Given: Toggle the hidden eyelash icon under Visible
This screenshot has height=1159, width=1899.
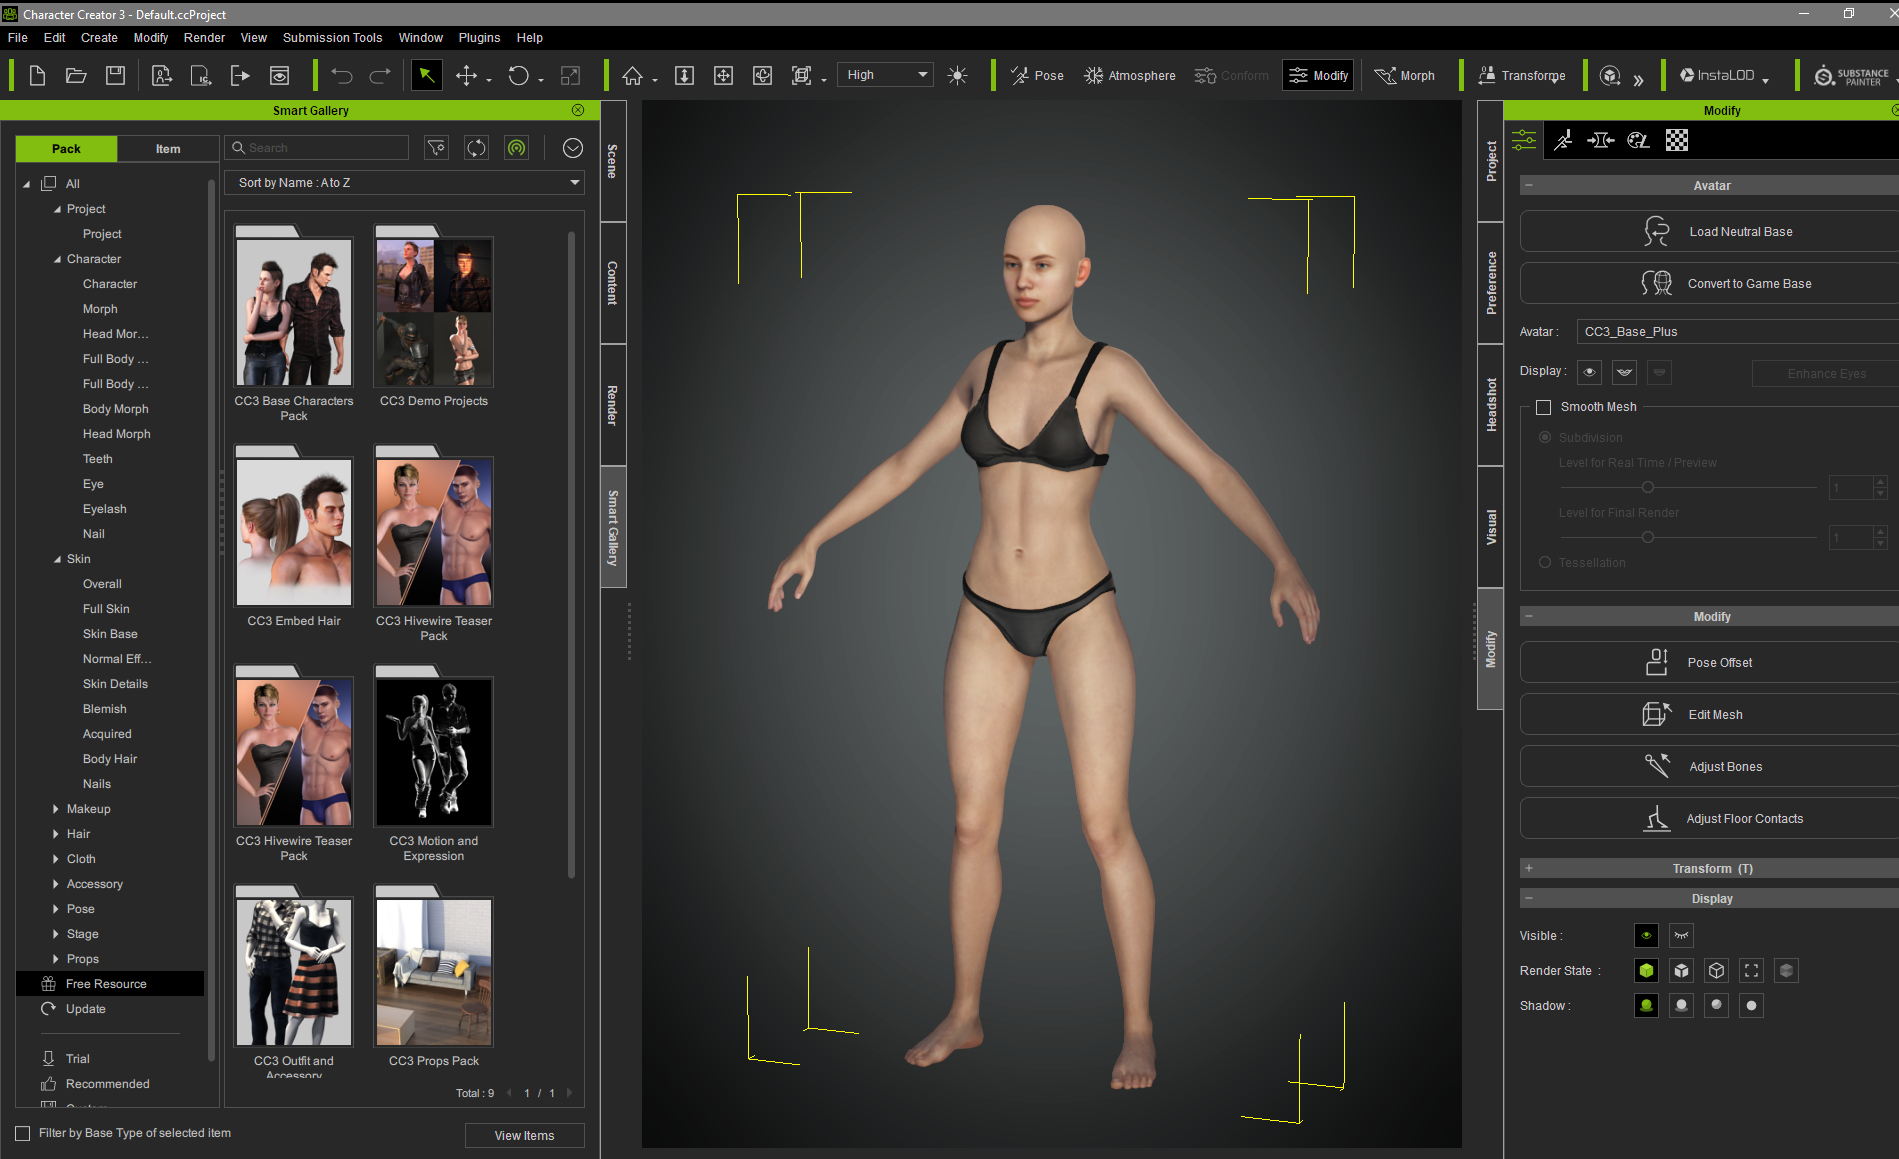Looking at the screenshot, I should pyautogui.click(x=1681, y=936).
